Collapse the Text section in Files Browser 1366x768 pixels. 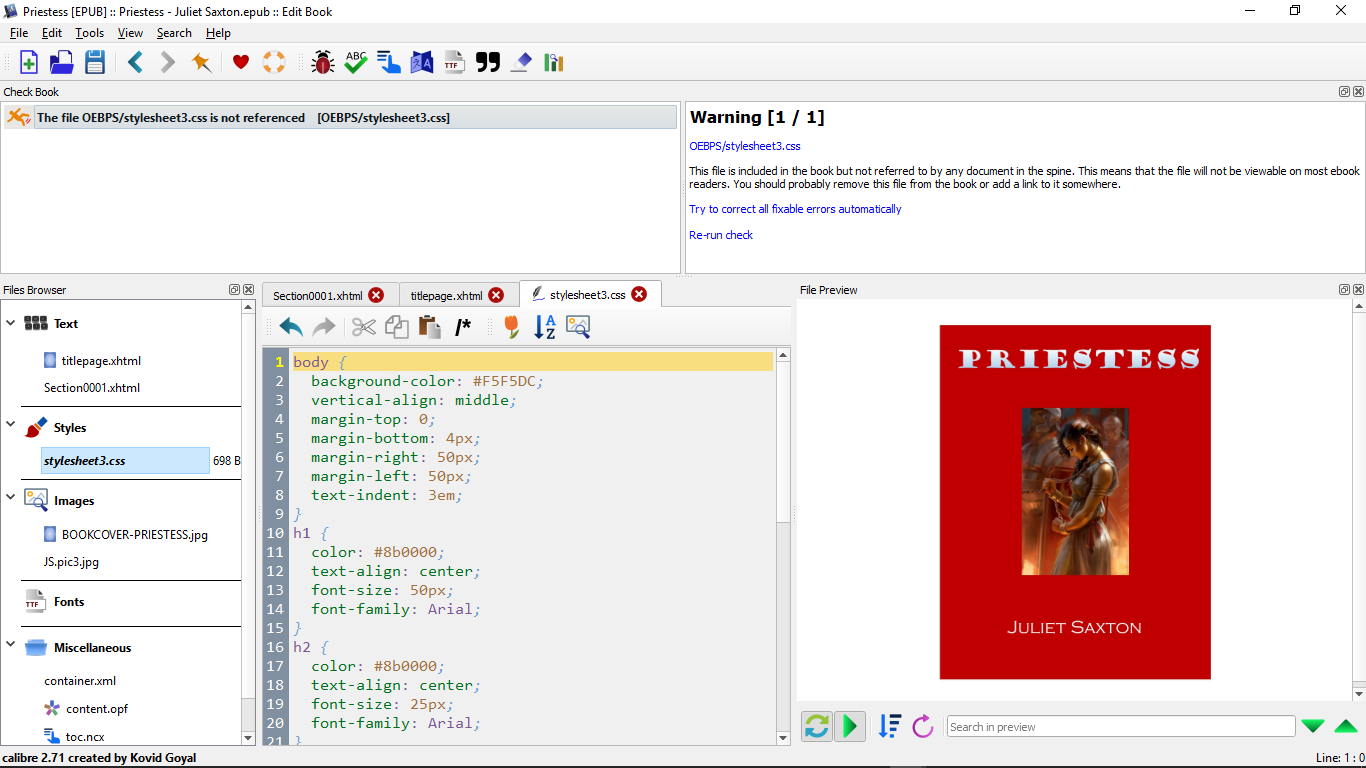coord(11,323)
